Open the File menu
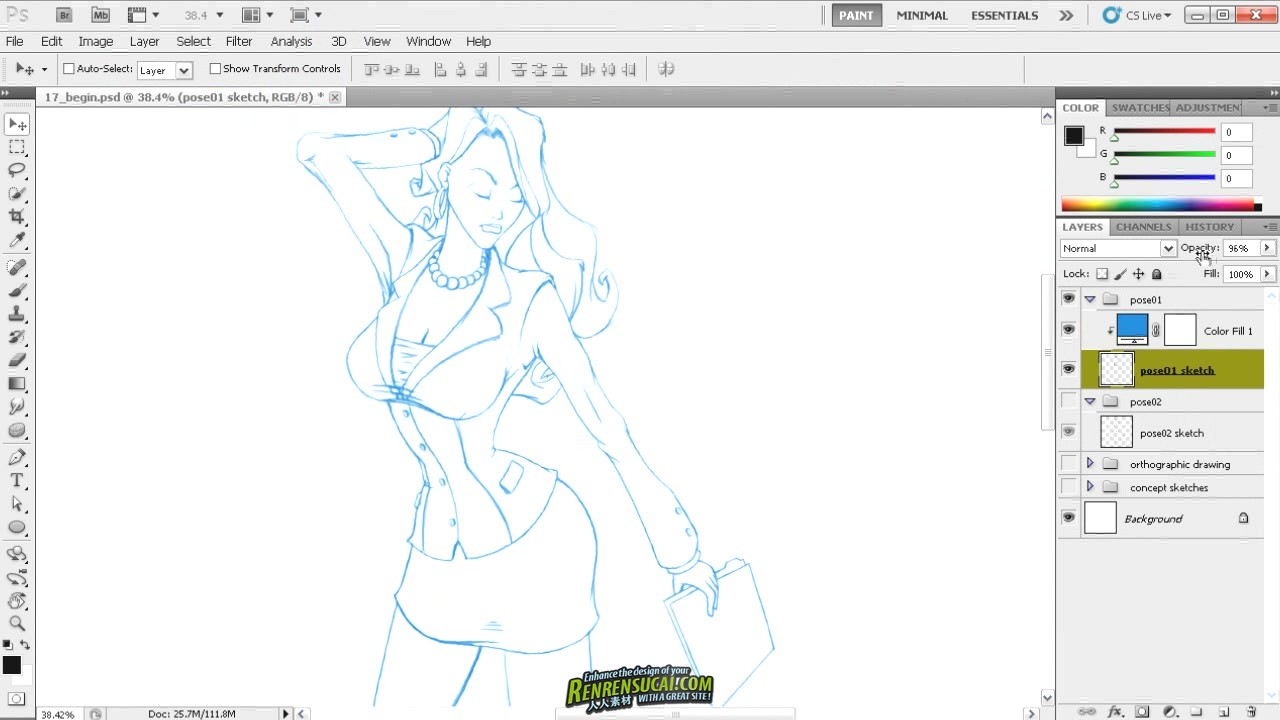This screenshot has width=1280, height=720. [x=14, y=41]
